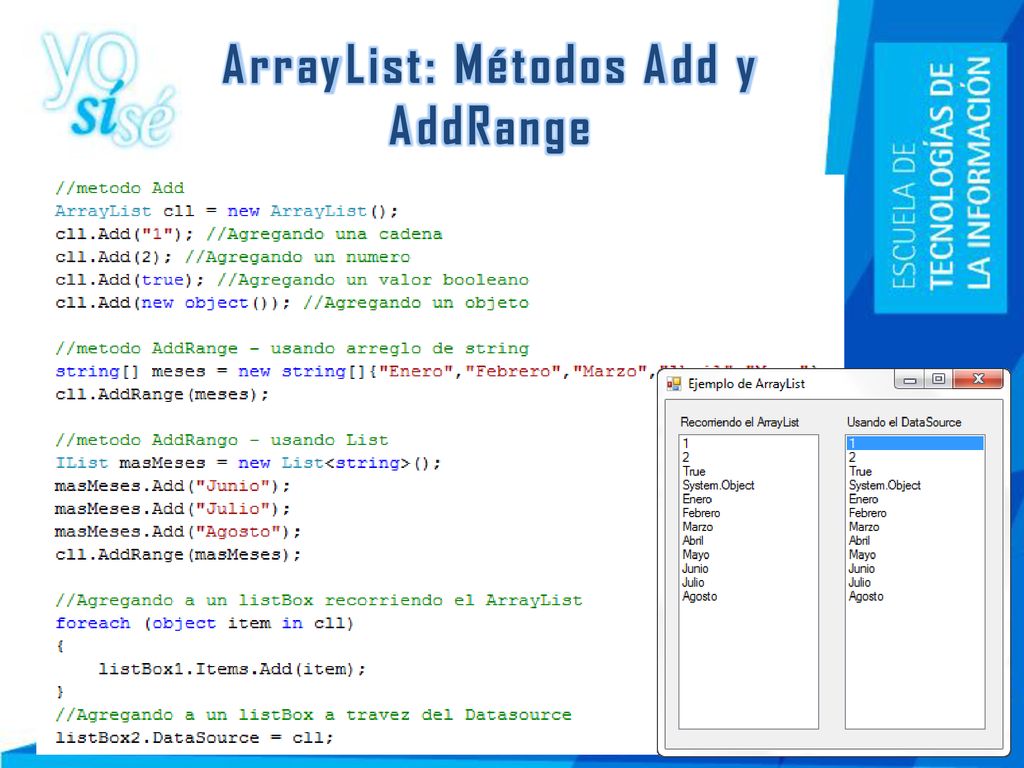Maximize the Ejemplo de ArrayList window
Viewport: 1024px width, 768px height.
tap(938, 379)
